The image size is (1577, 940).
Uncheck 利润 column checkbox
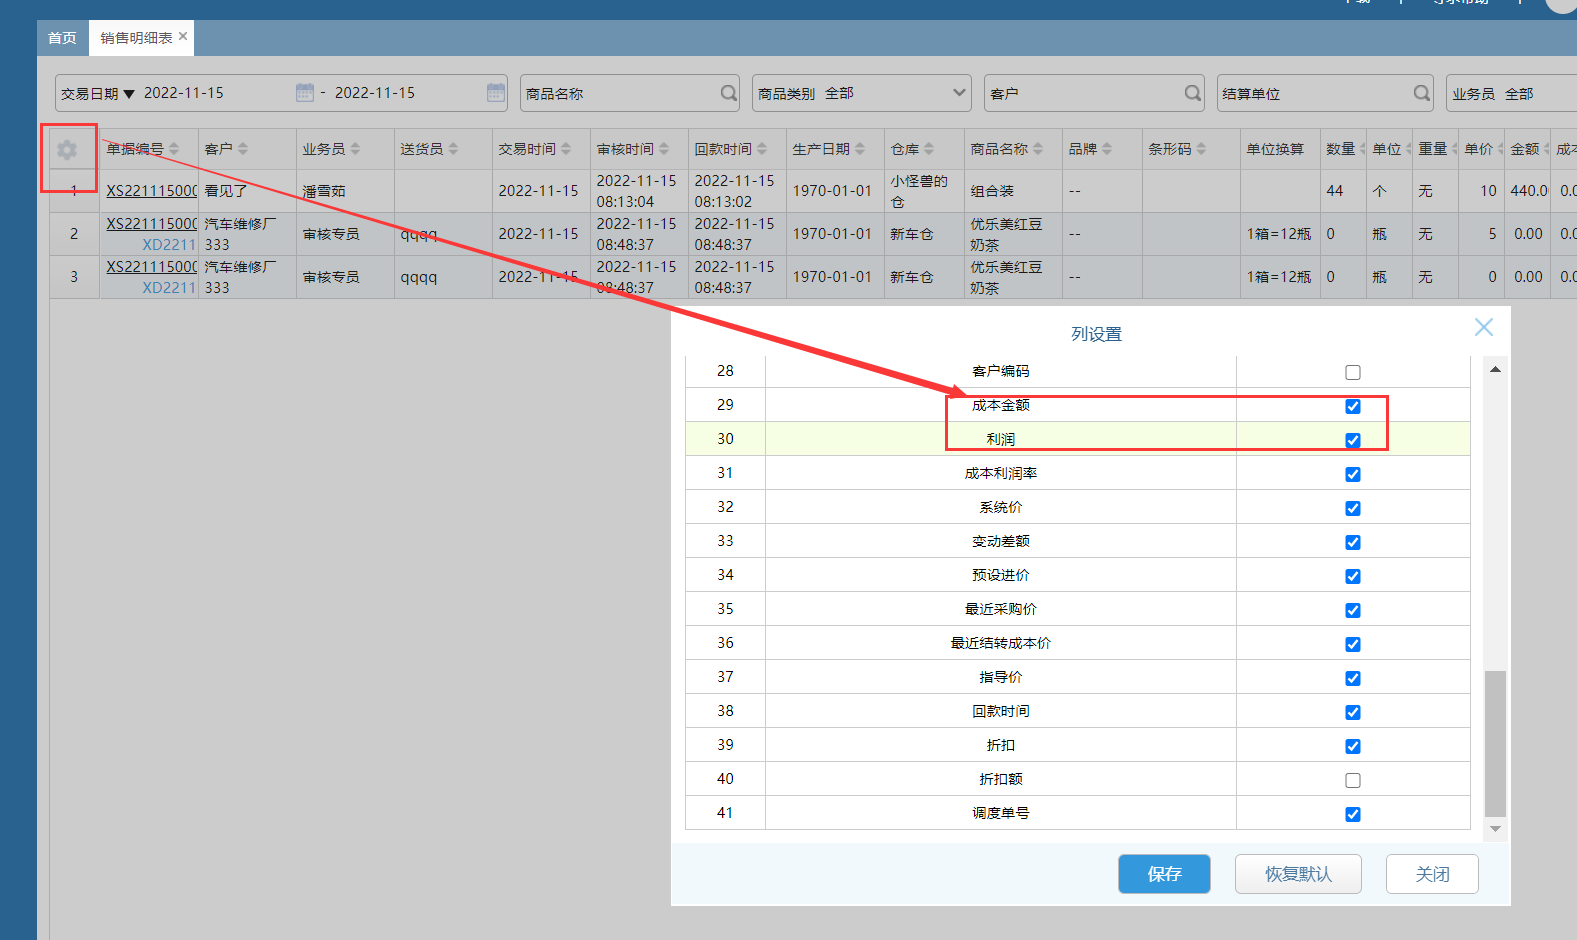click(x=1353, y=440)
